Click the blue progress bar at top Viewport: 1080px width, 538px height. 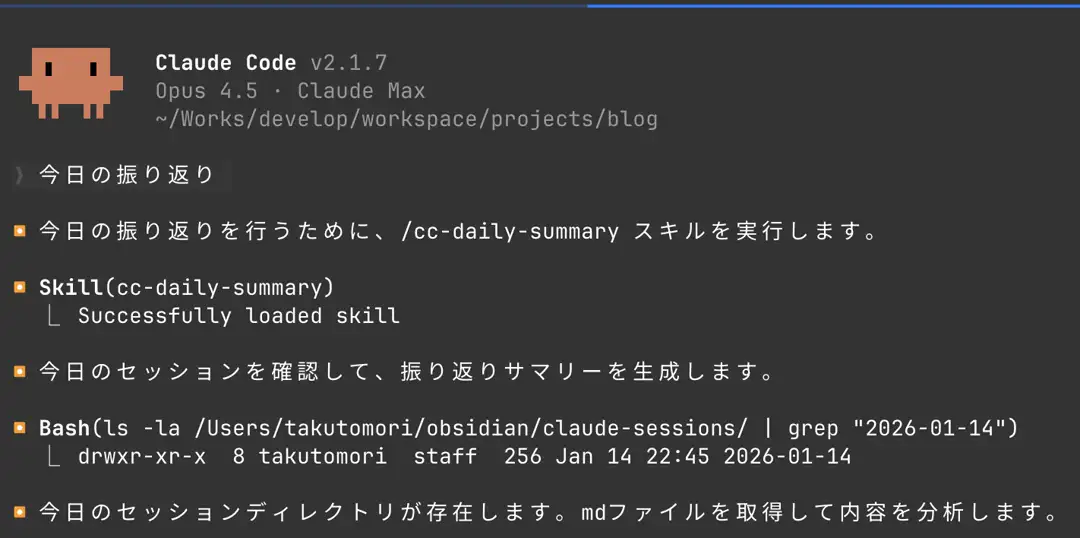click(833, 5)
